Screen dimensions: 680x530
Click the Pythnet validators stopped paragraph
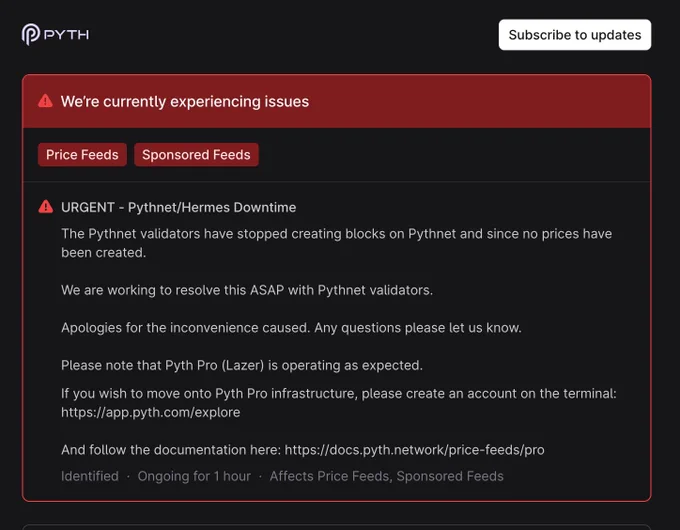point(337,243)
